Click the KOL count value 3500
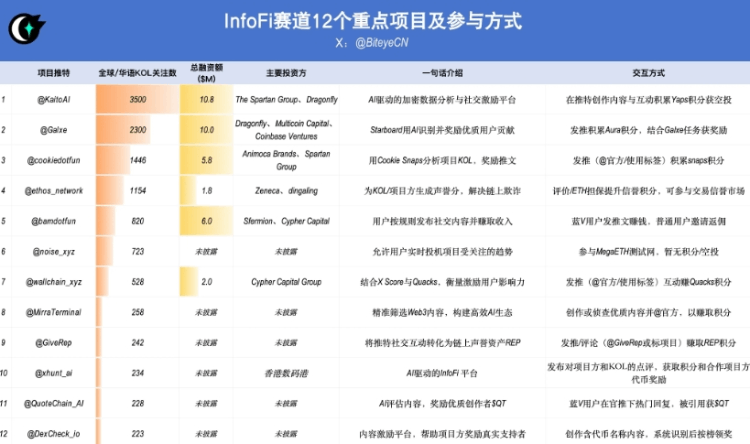The height and width of the screenshot is (444, 750). [x=138, y=100]
